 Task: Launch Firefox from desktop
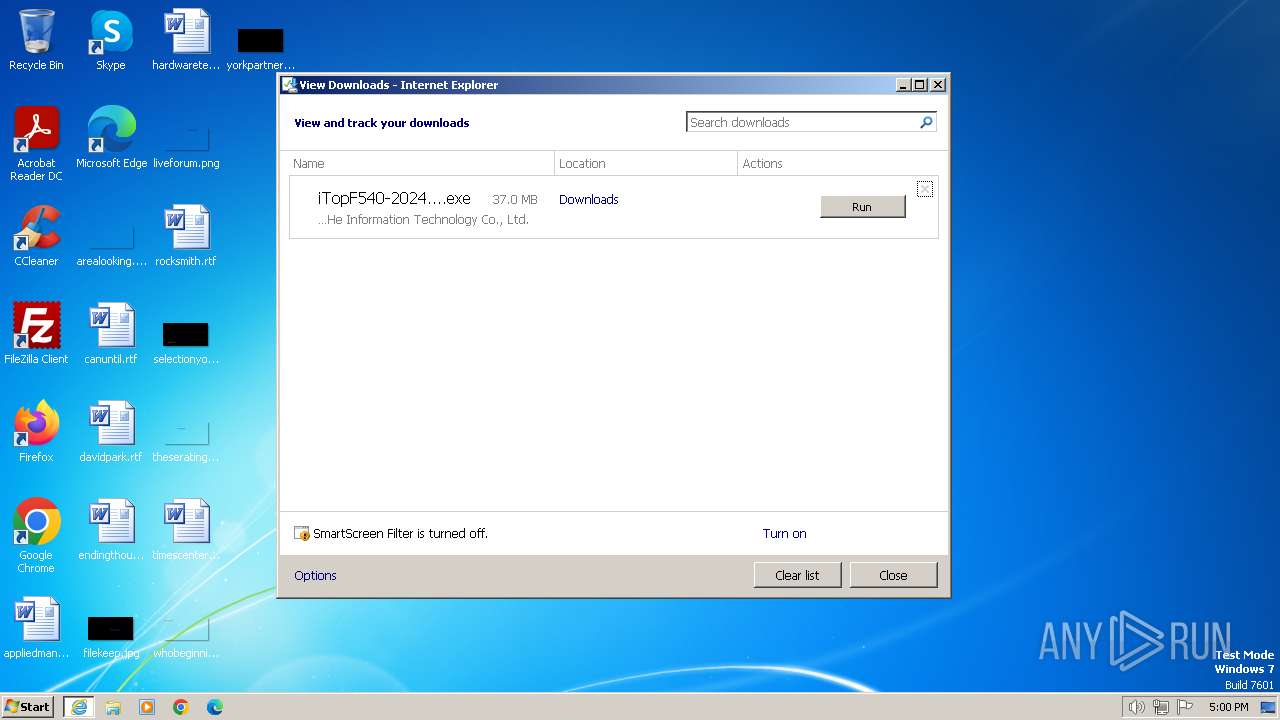click(x=36, y=433)
